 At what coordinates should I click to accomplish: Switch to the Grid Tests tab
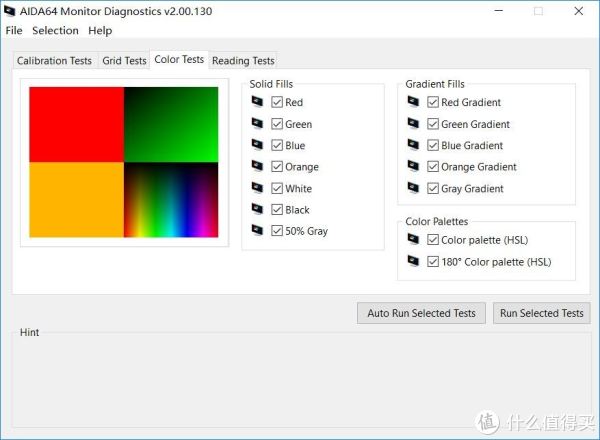click(x=124, y=60)
